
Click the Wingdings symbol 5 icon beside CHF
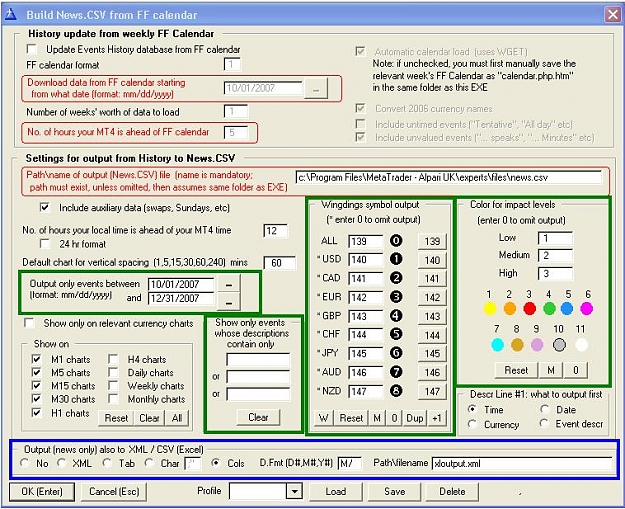coord(396,334)
